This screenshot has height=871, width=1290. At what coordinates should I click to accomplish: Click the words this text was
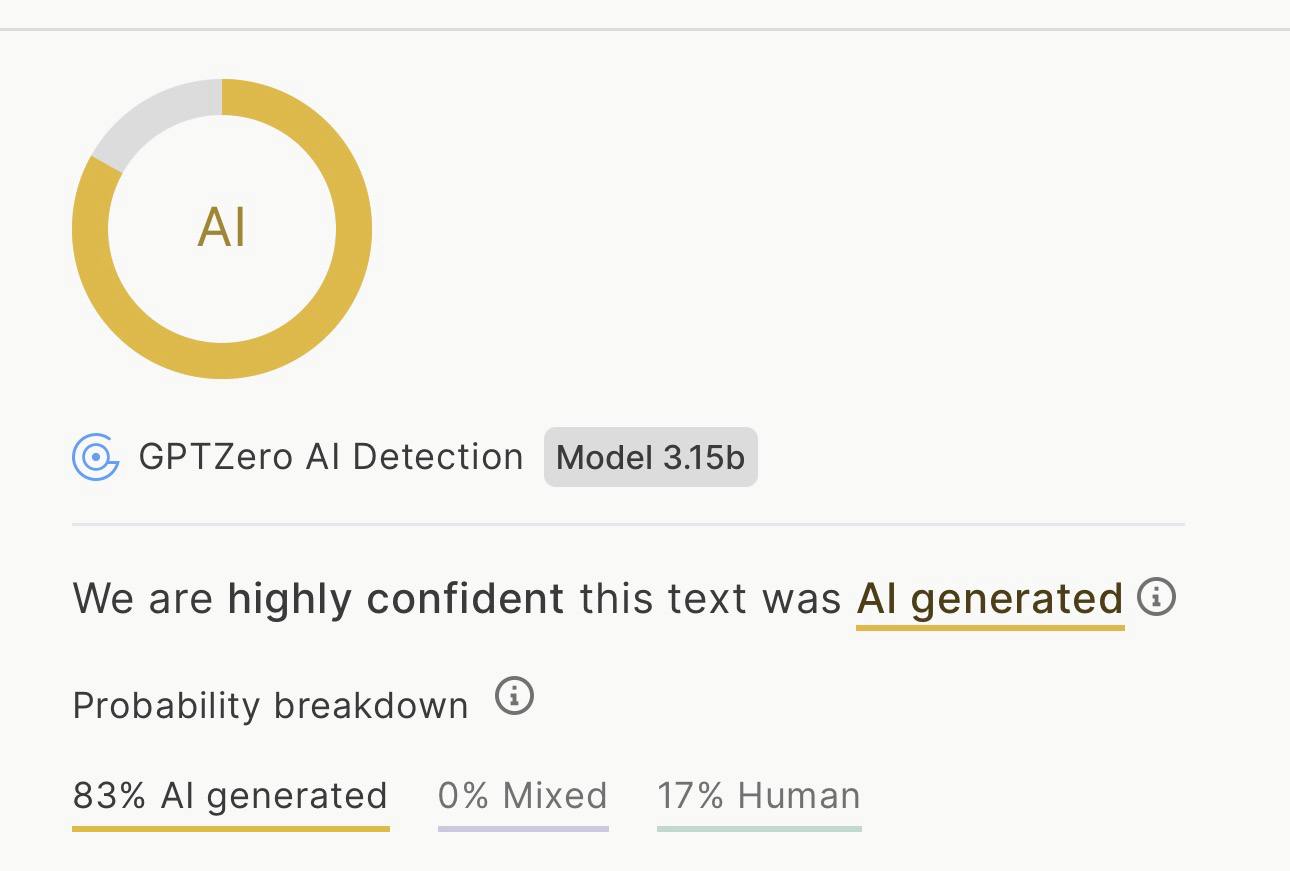[x=711, y=598]
